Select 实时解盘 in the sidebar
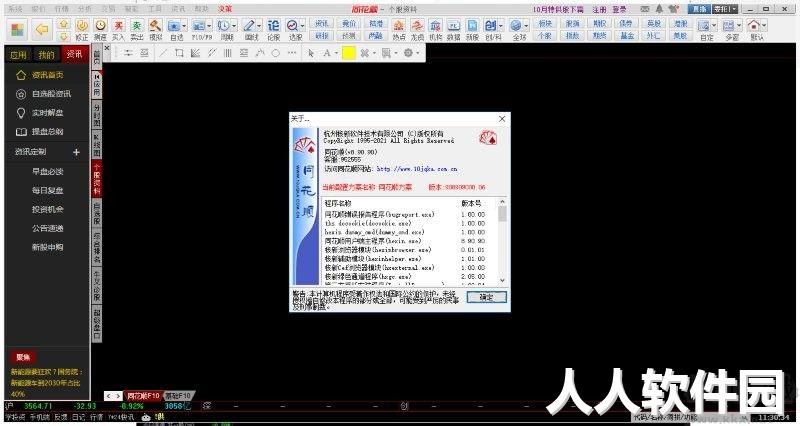 [x=47, y=113]
